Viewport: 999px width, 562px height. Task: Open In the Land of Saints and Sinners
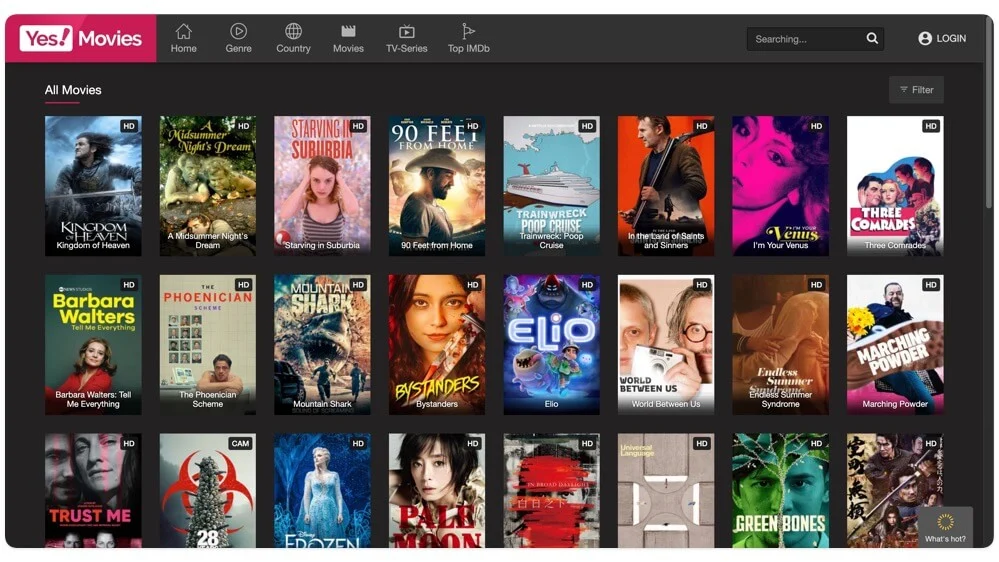coord(666,186)
